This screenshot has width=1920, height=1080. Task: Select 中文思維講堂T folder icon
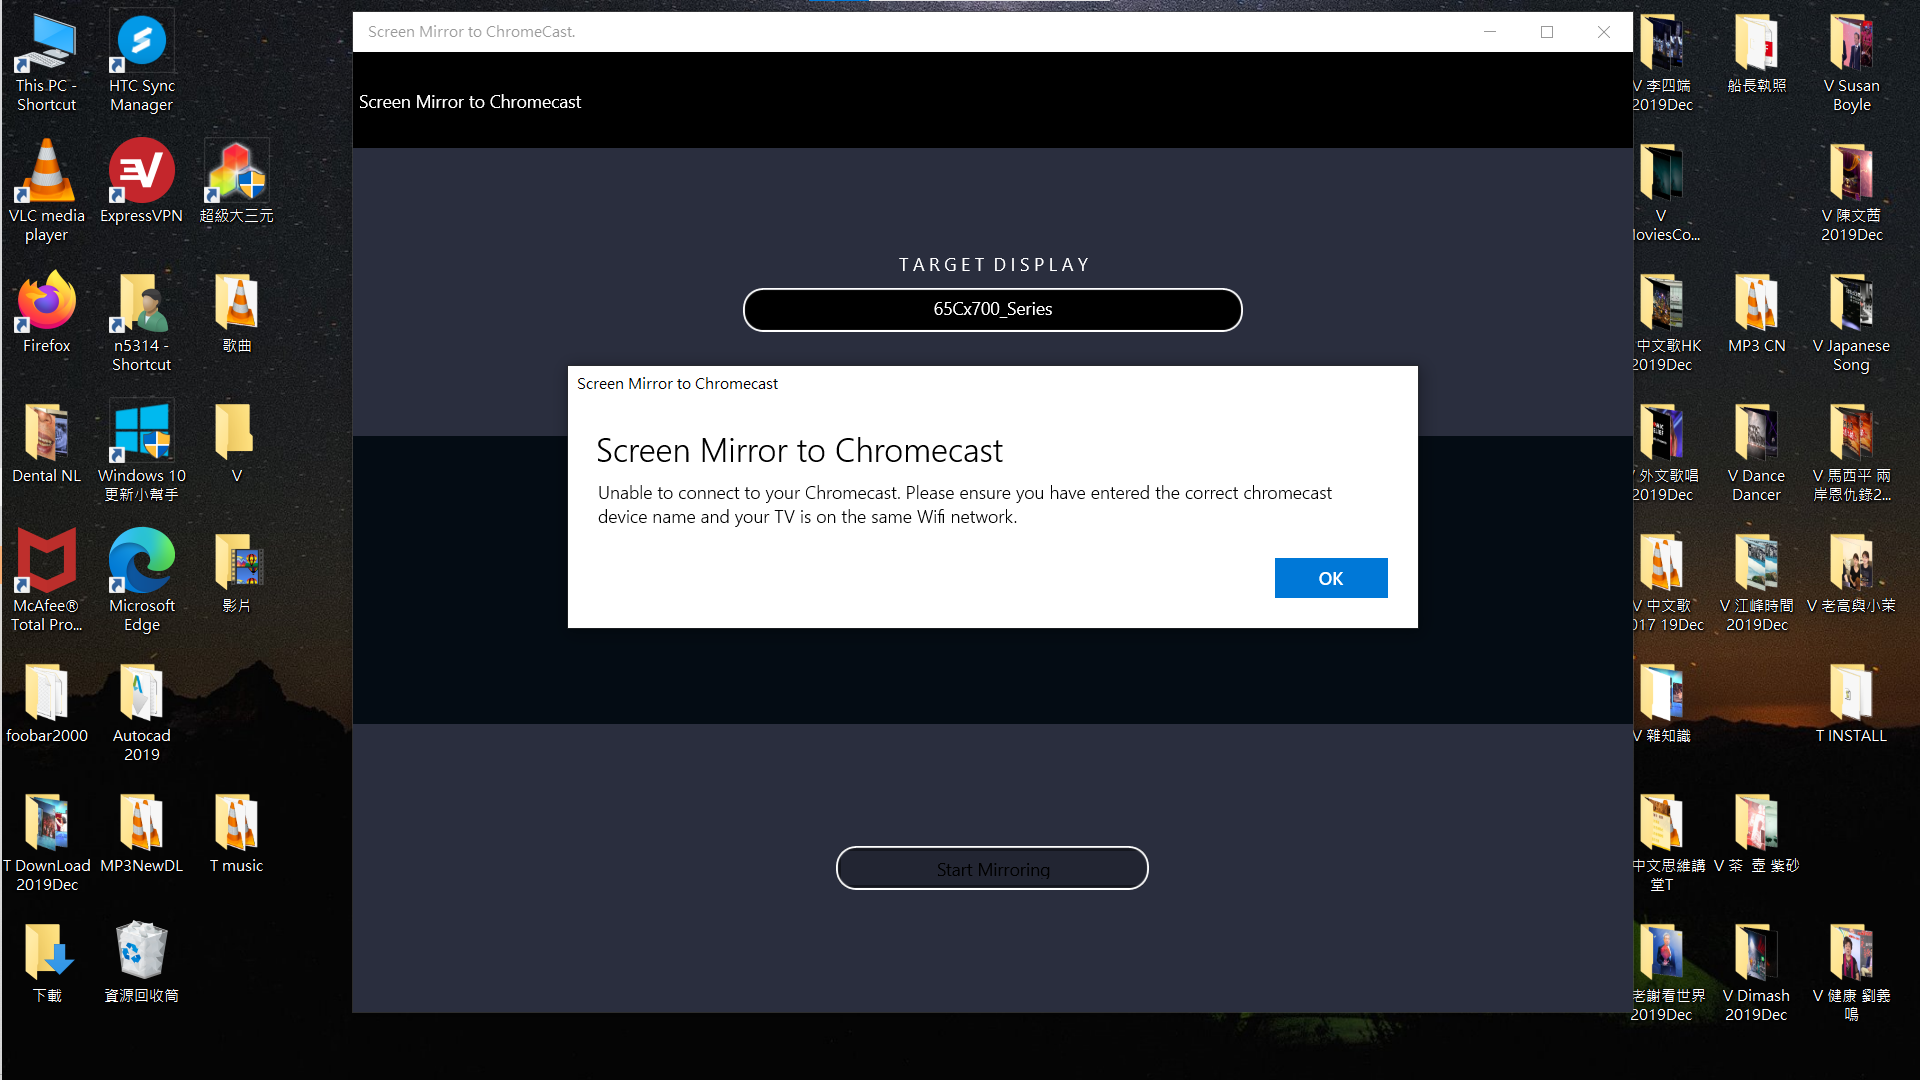tap(1667, 842)
